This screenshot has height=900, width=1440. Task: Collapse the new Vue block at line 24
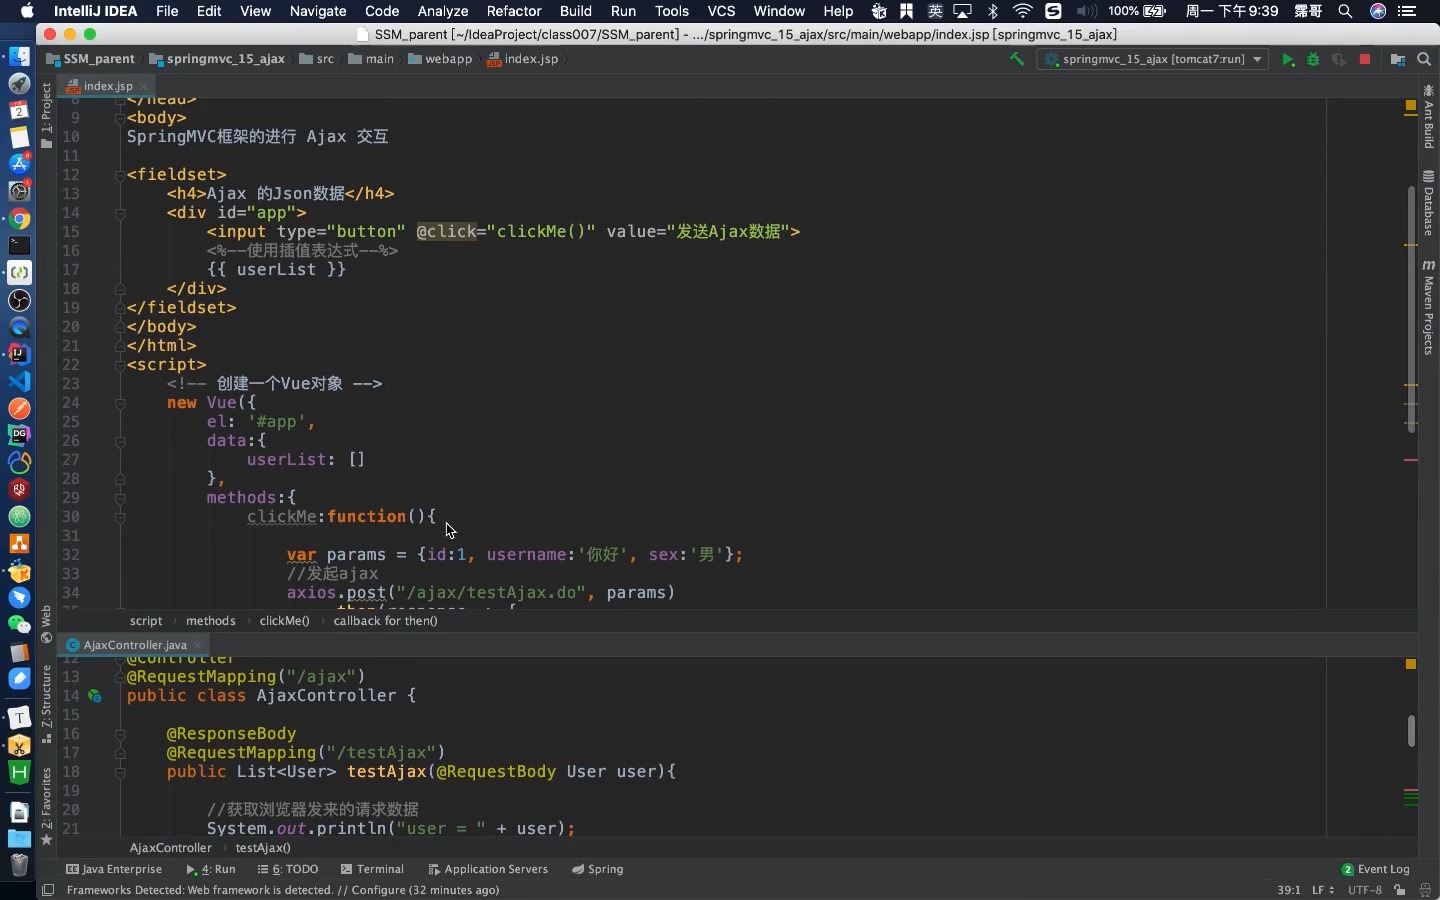pos(120,403)
